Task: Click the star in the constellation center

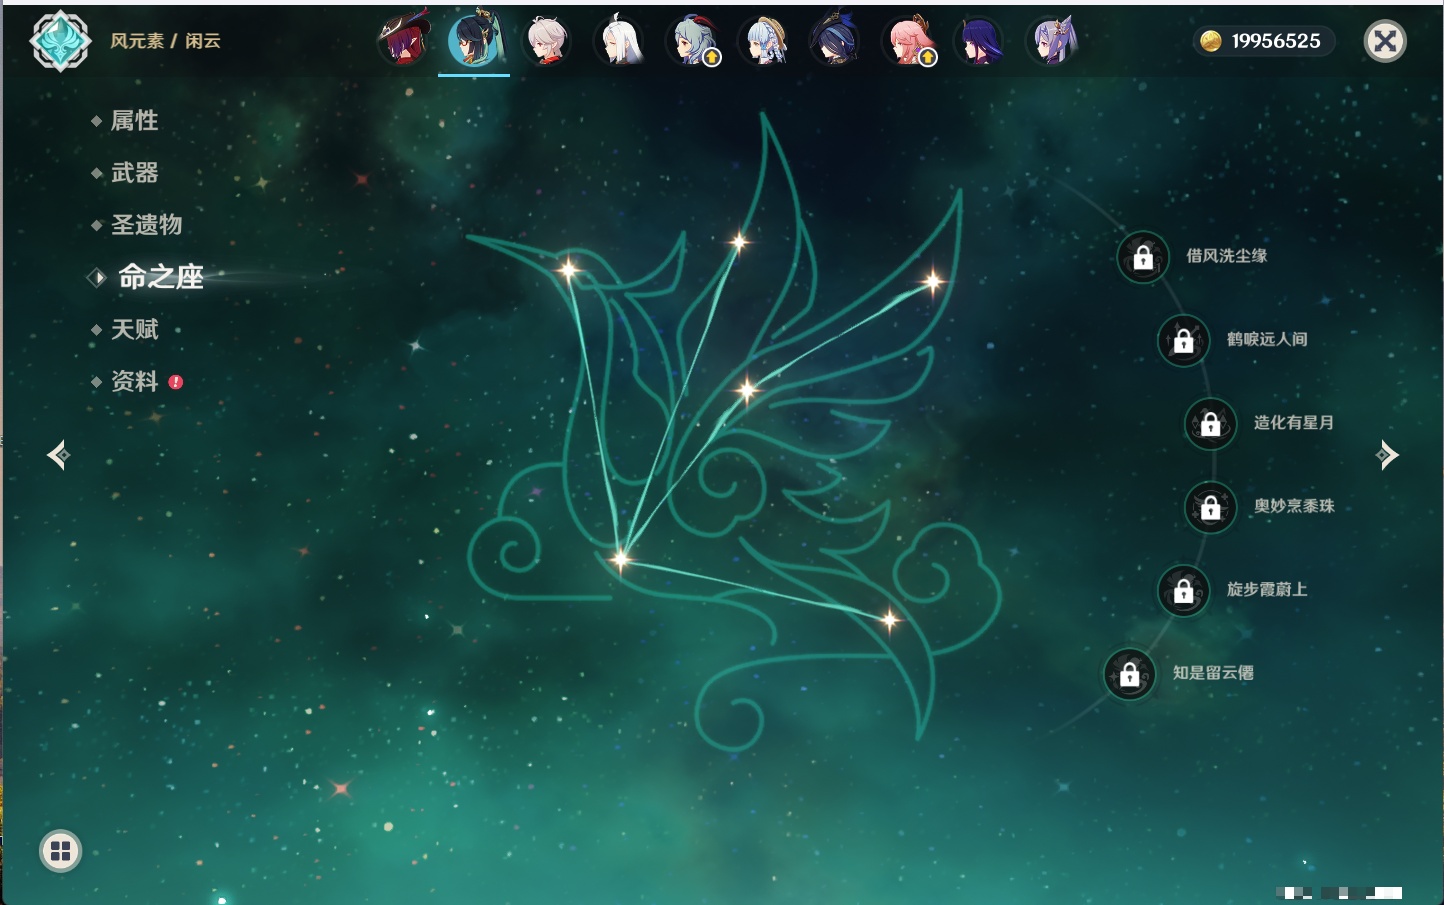Action: (x=746, y=390)
